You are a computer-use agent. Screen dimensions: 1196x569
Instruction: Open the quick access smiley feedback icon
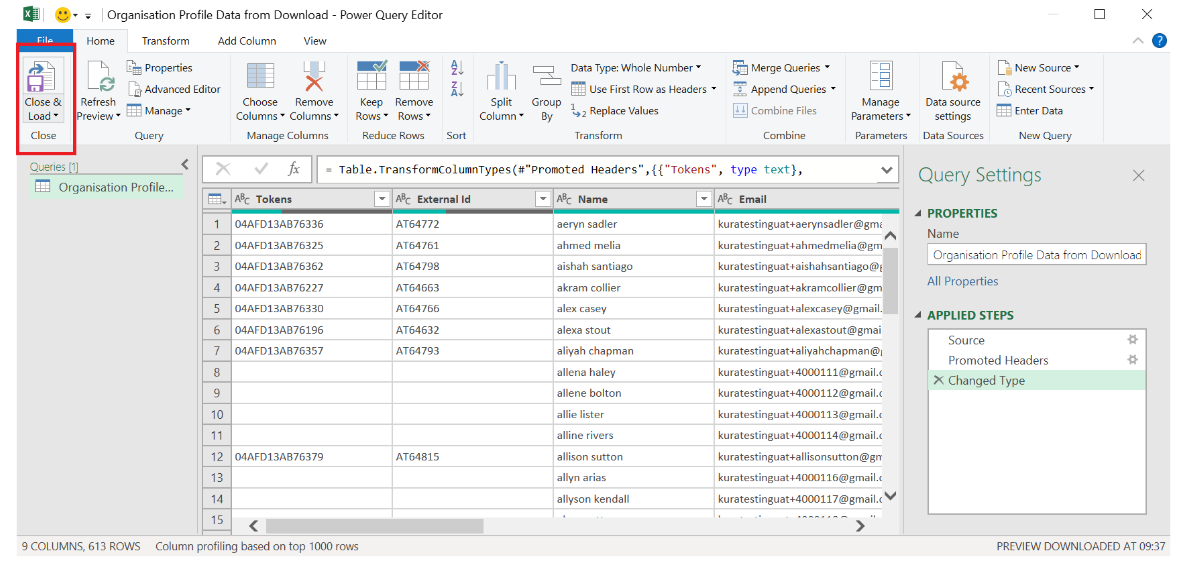pos(63,14)
